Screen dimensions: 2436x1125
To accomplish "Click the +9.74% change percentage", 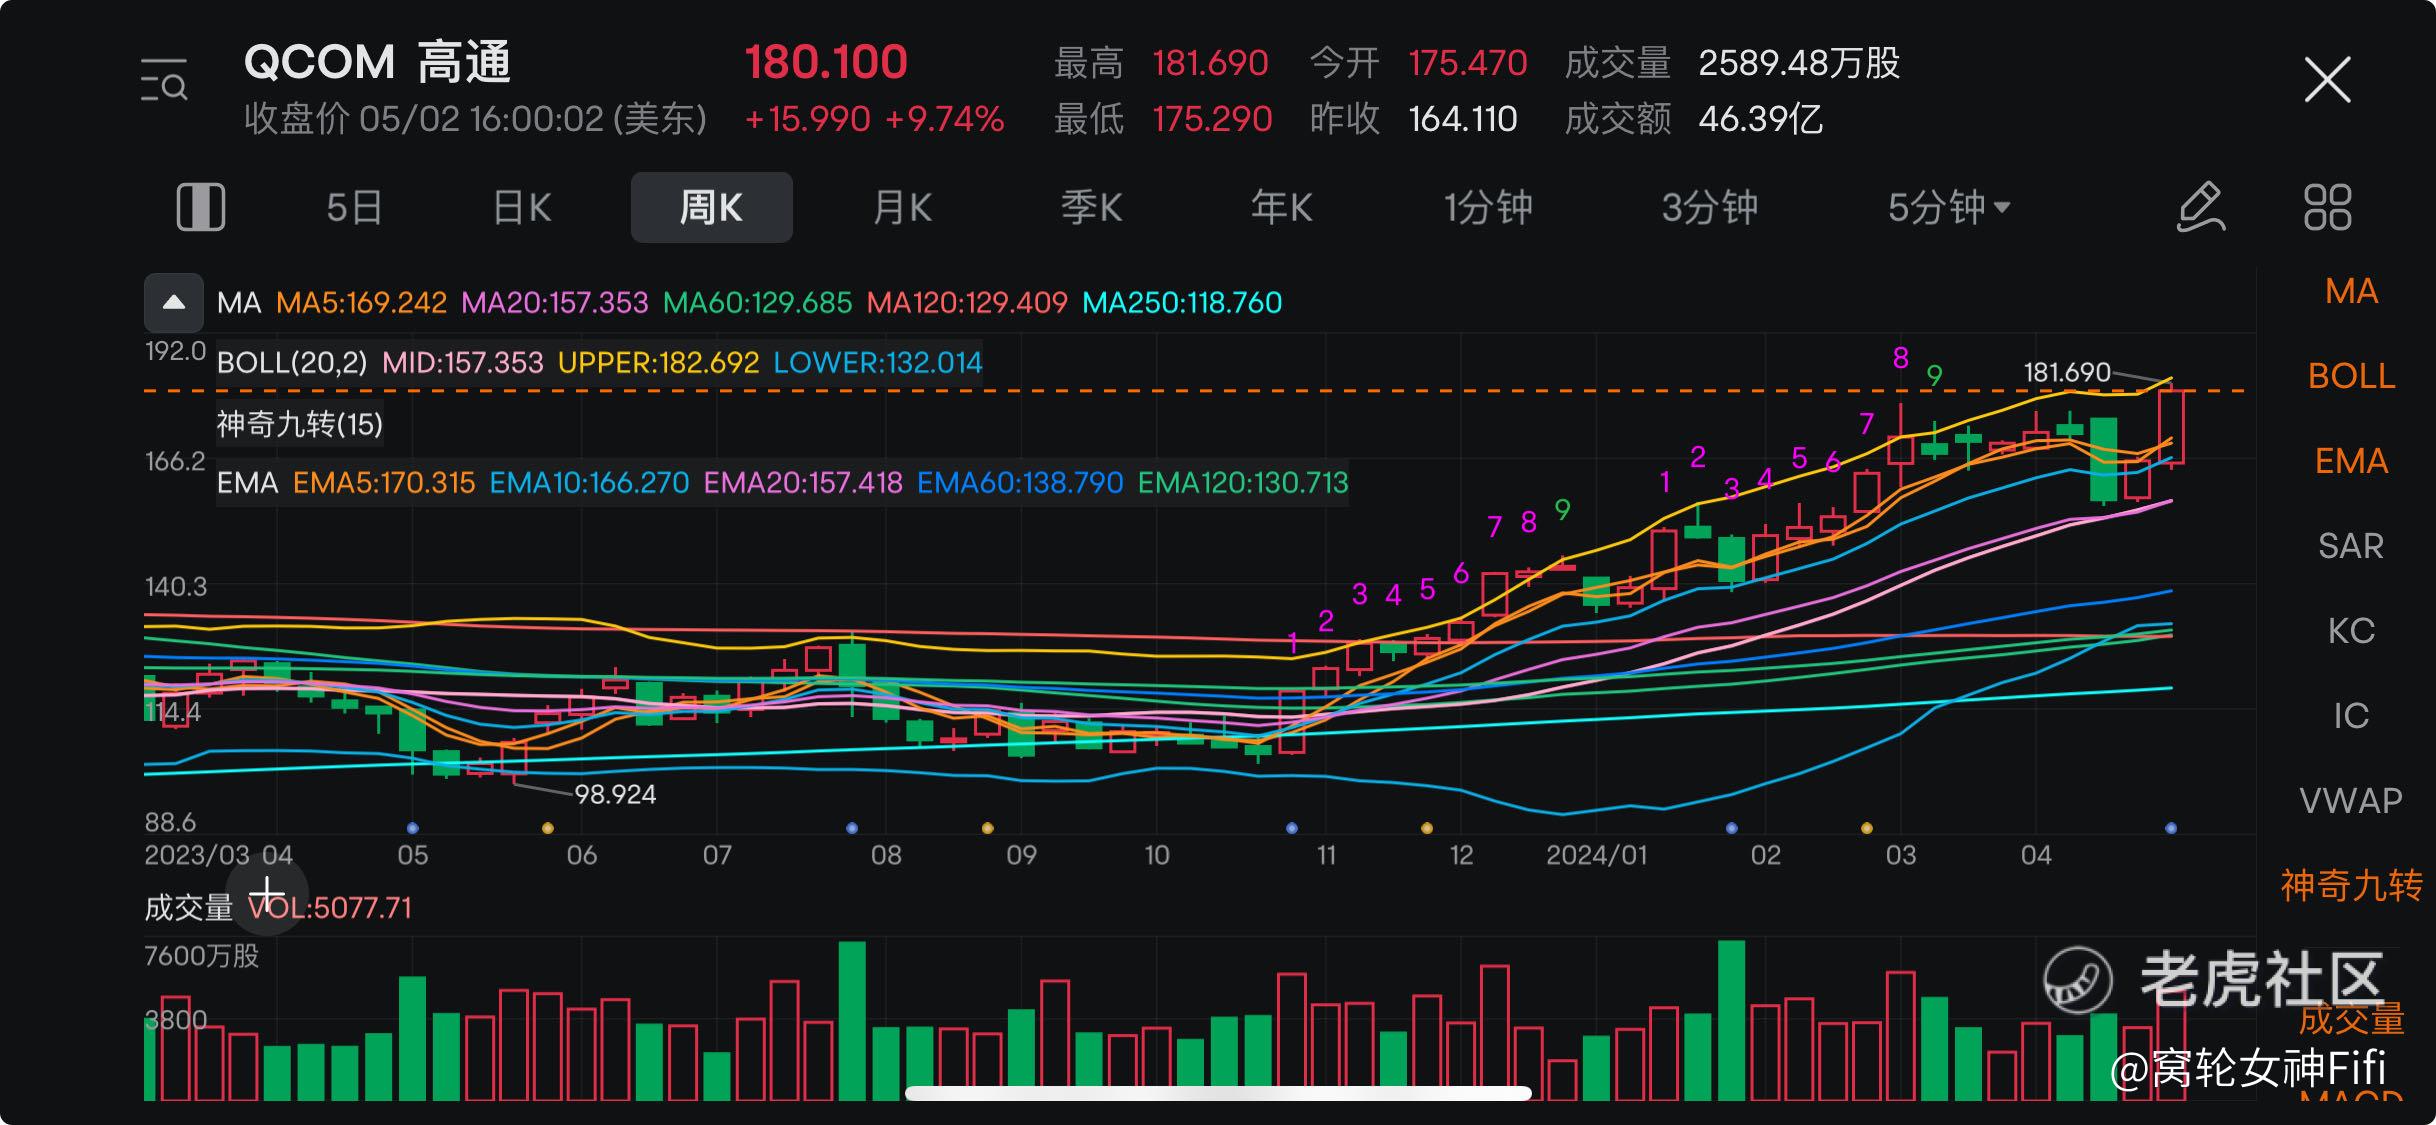I will [x=944, y=119].
